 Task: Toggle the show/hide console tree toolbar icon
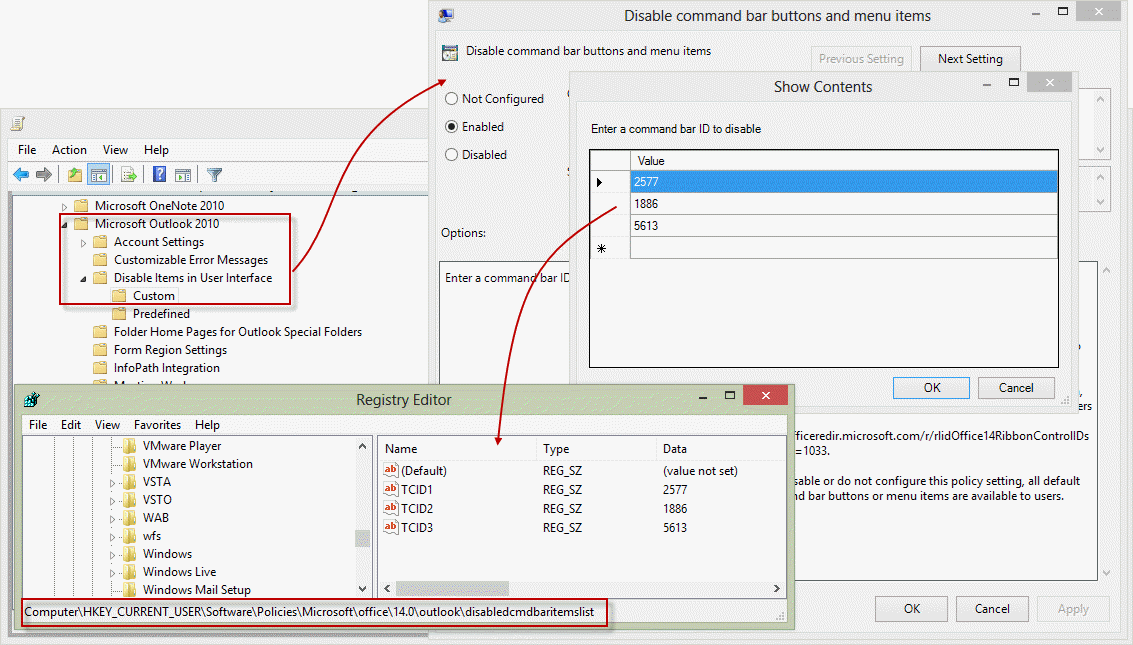[98, 174]
